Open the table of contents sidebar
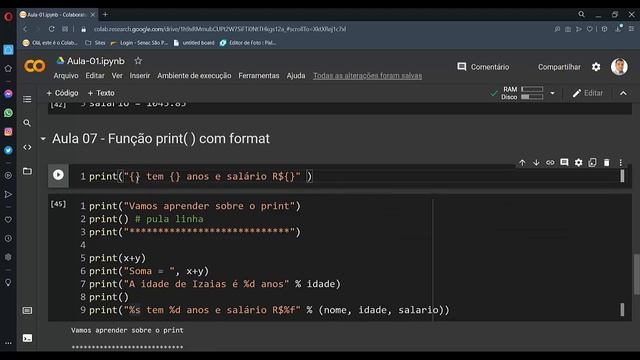The width and height of the screenshot is (640, 360). (x=27, y=99)
